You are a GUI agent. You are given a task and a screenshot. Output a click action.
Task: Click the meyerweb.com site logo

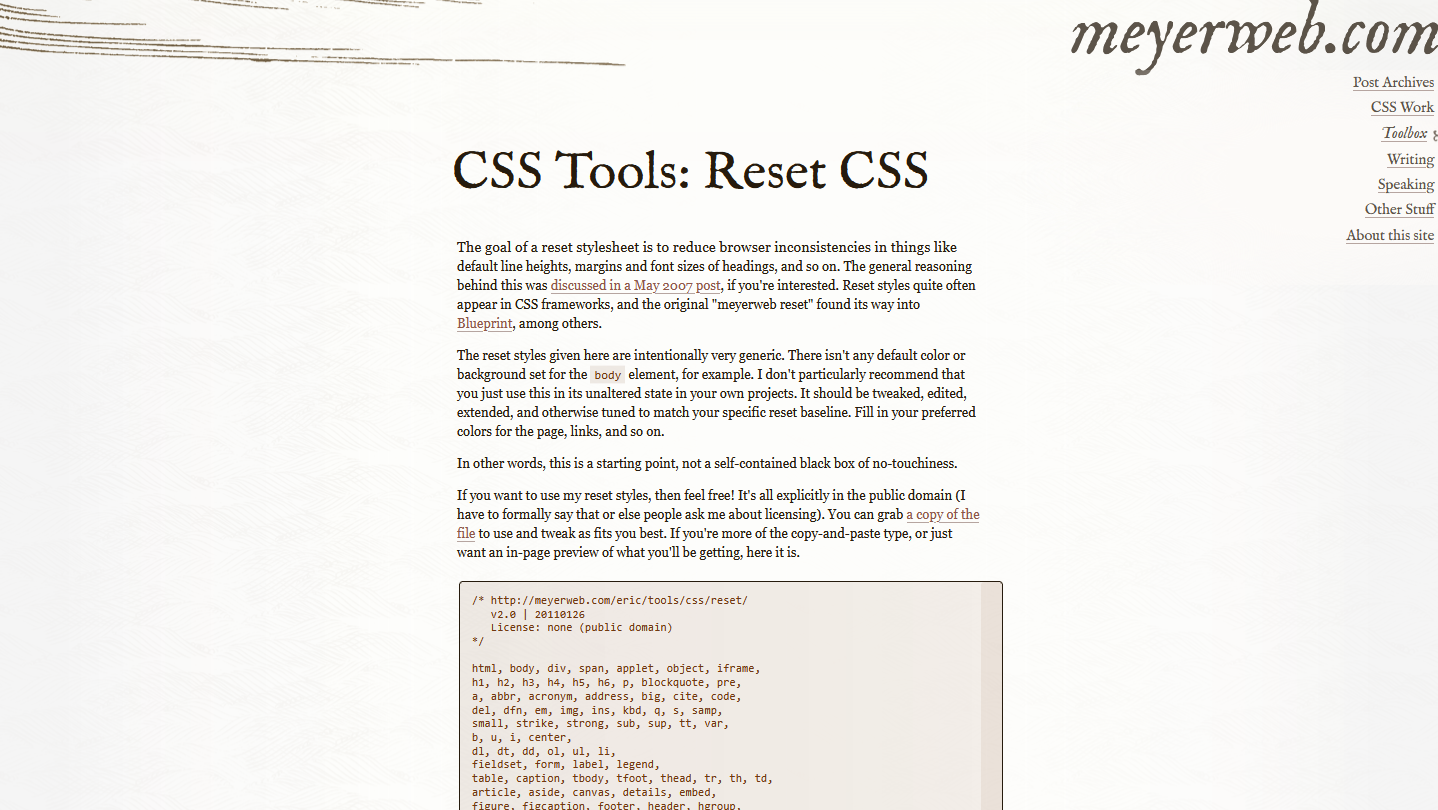click(x=1253, y=38)
